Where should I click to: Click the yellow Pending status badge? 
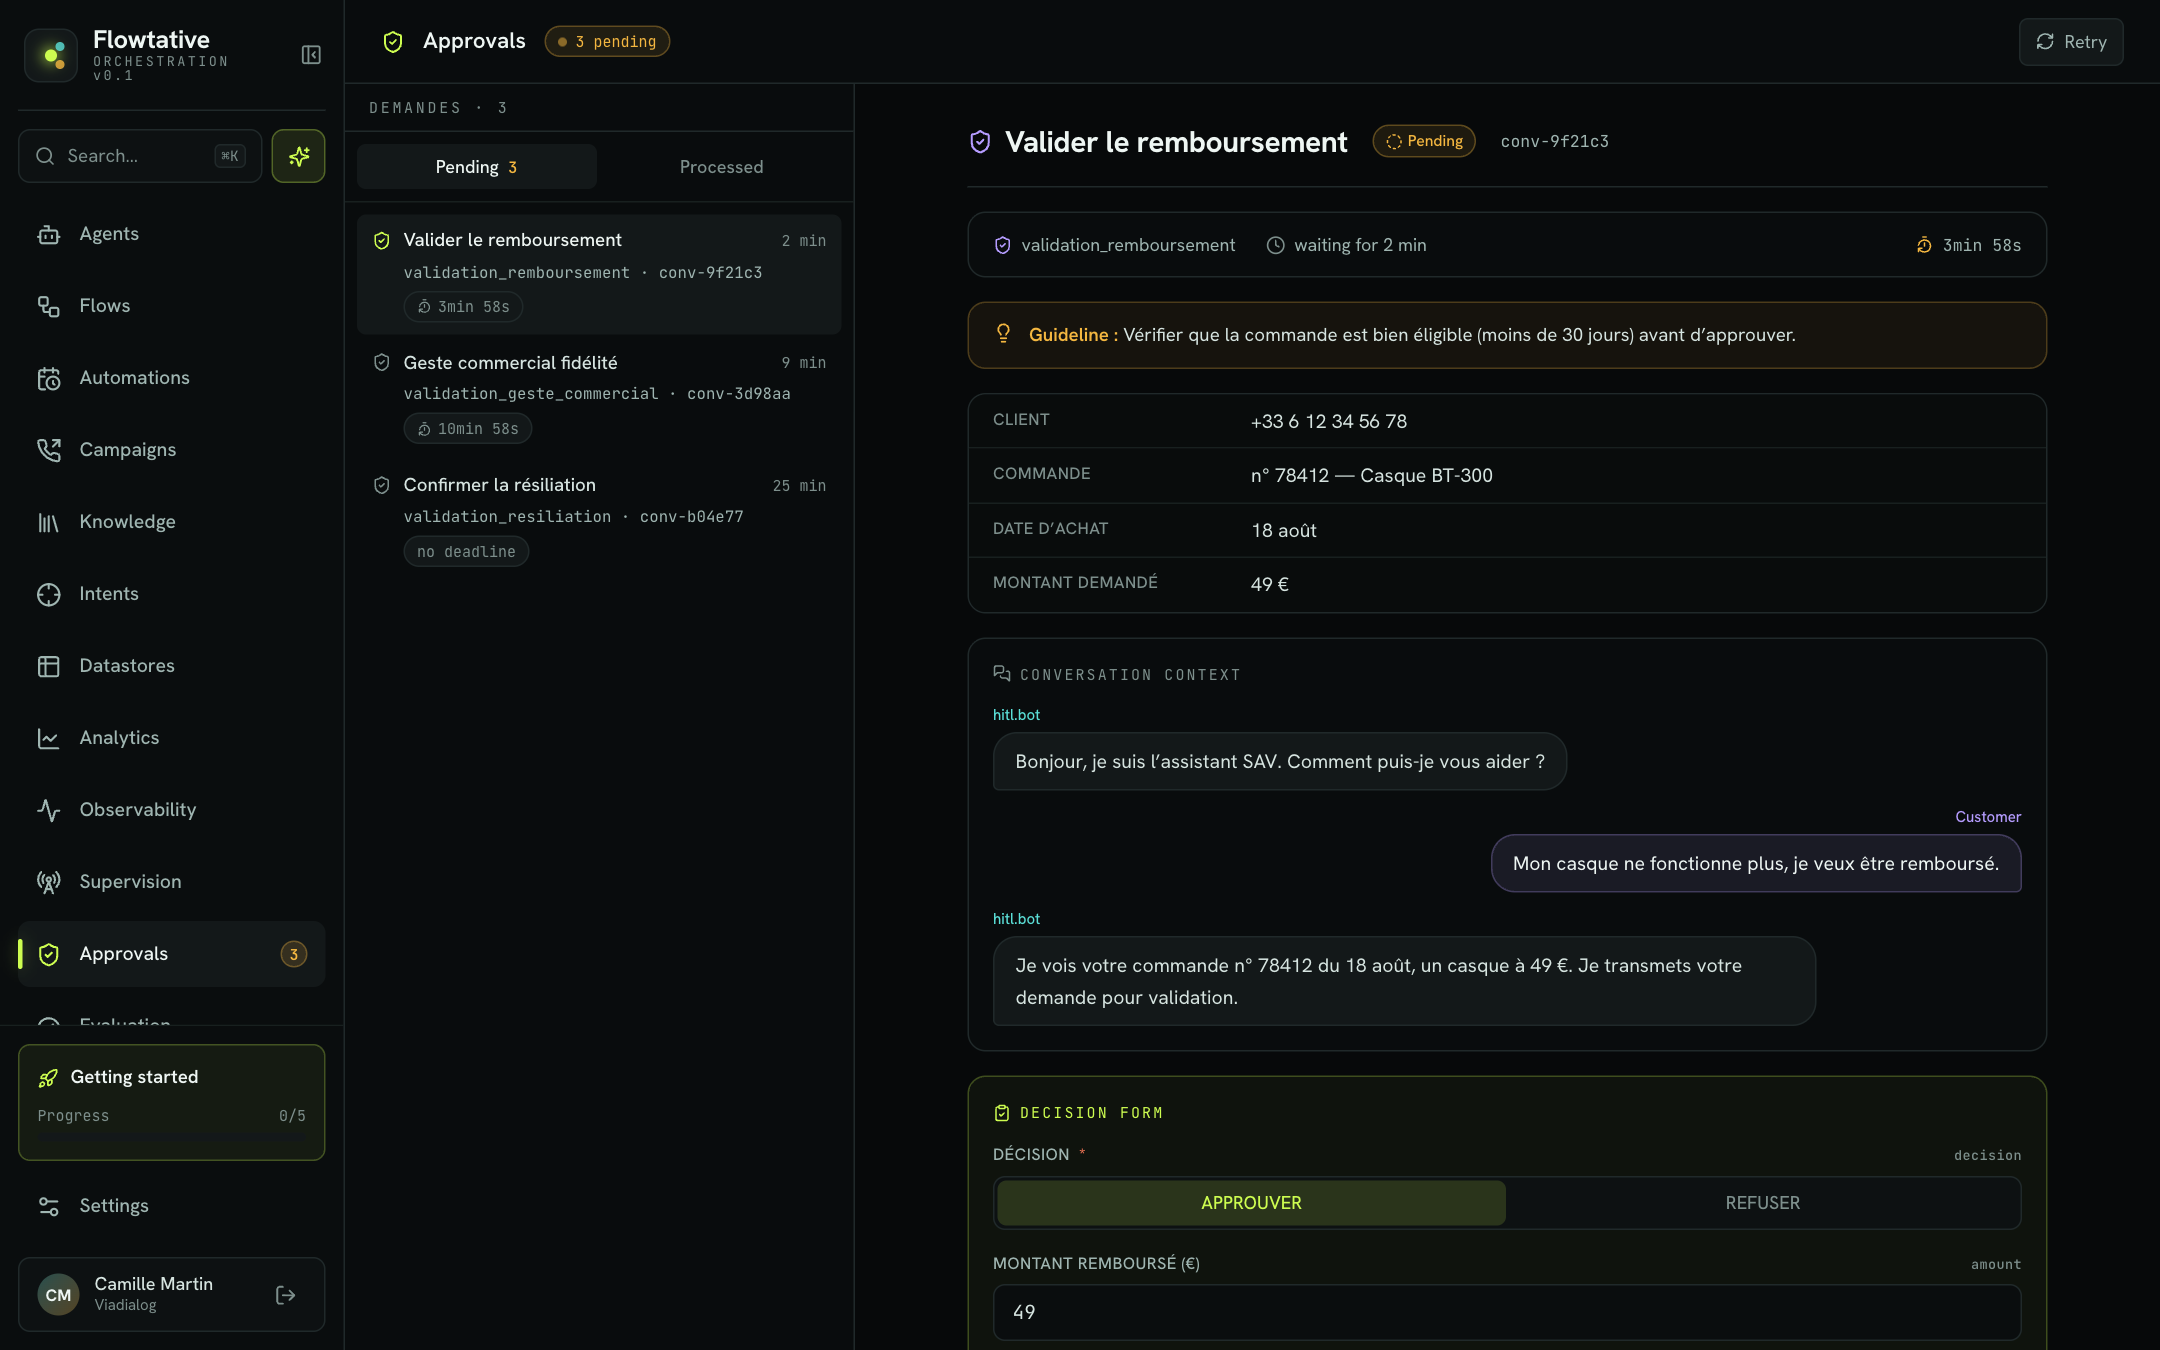tap(1423, 141)
